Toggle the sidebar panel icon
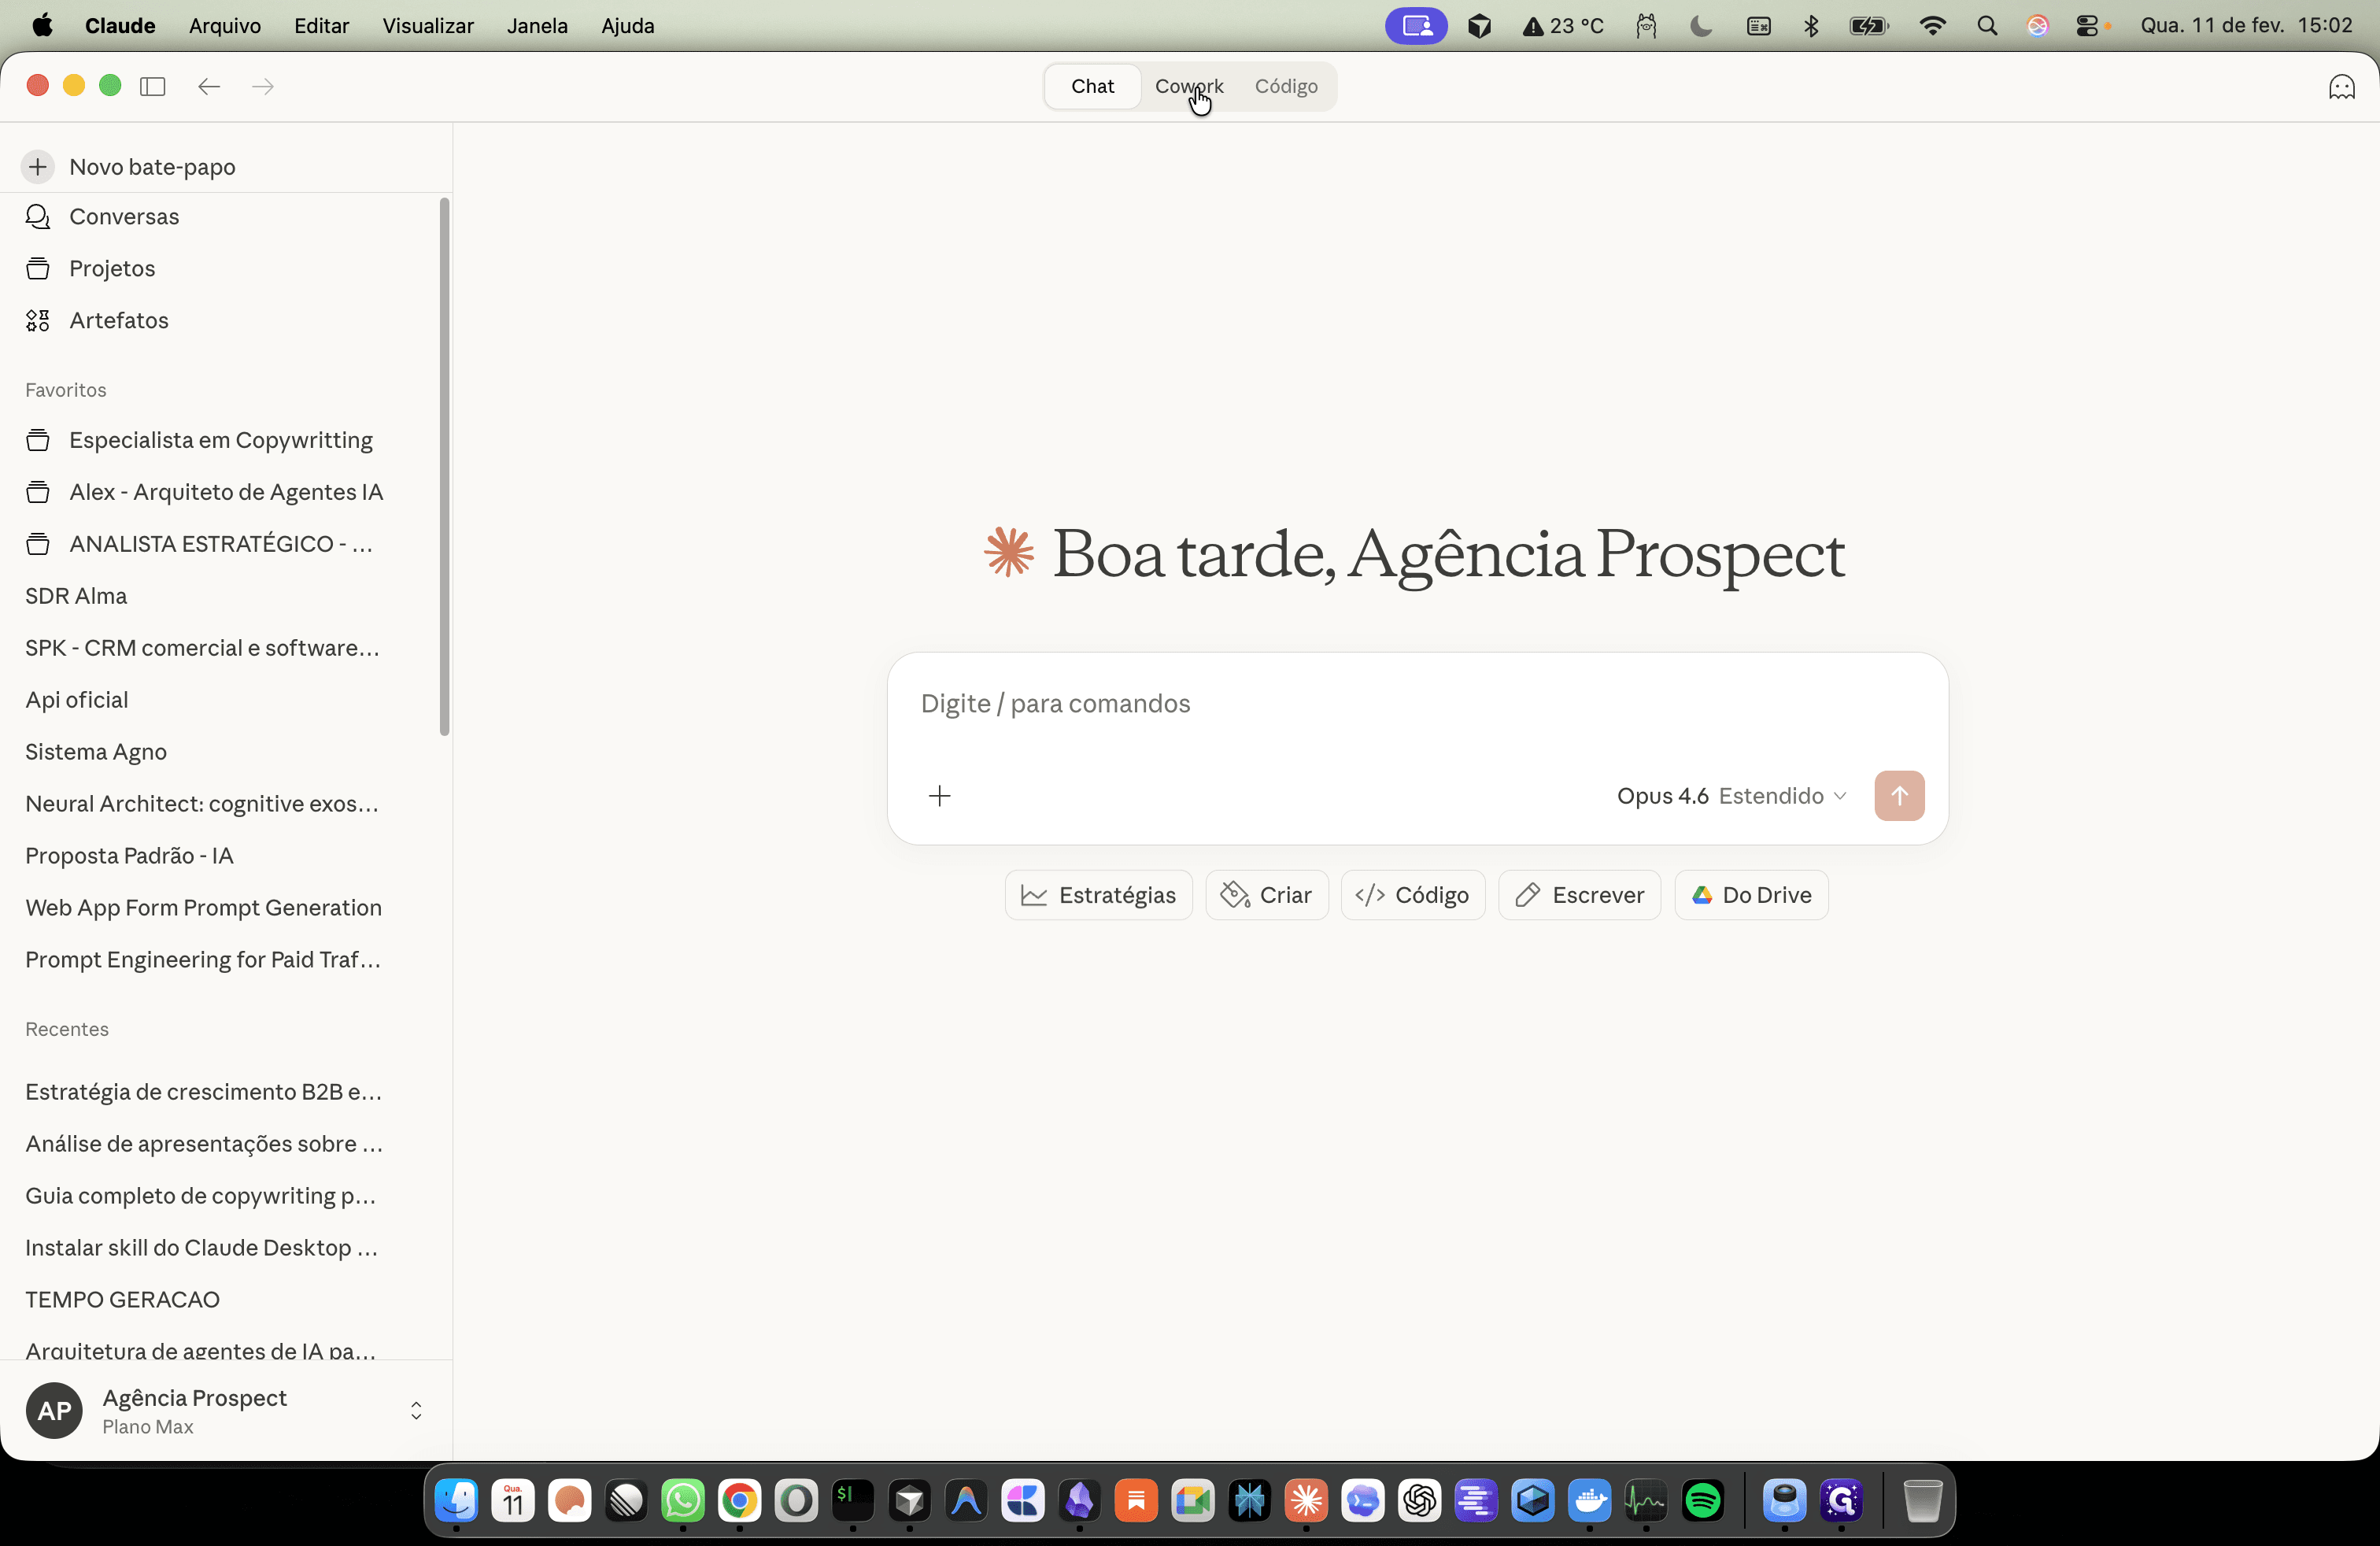The image size is (2380, 1546). [x=153, y=86]
